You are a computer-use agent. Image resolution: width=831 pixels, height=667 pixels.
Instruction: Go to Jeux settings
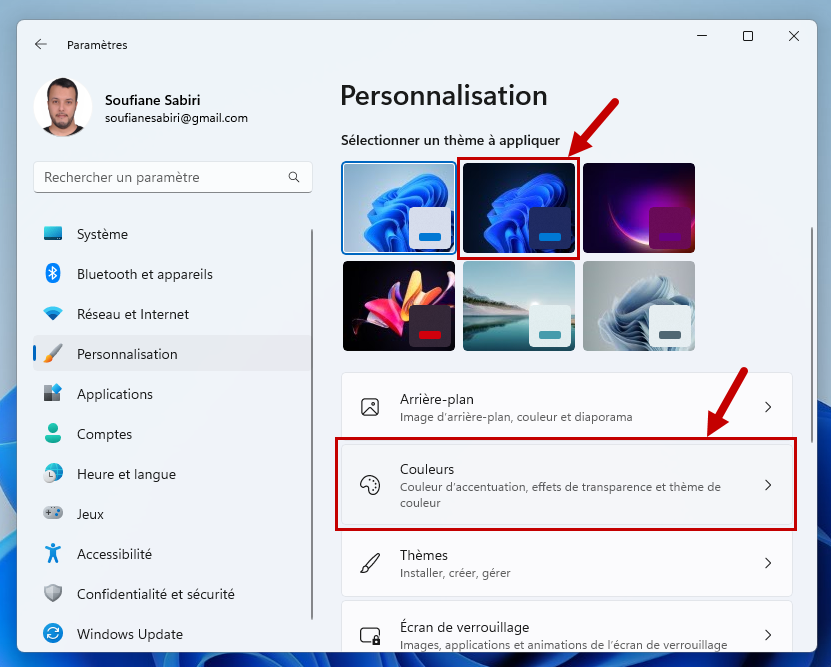[172, 513]
